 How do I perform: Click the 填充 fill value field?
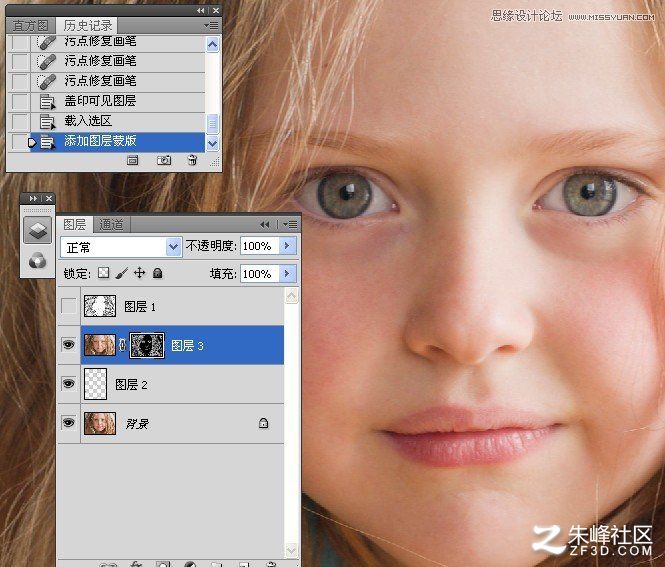point(260,274)
